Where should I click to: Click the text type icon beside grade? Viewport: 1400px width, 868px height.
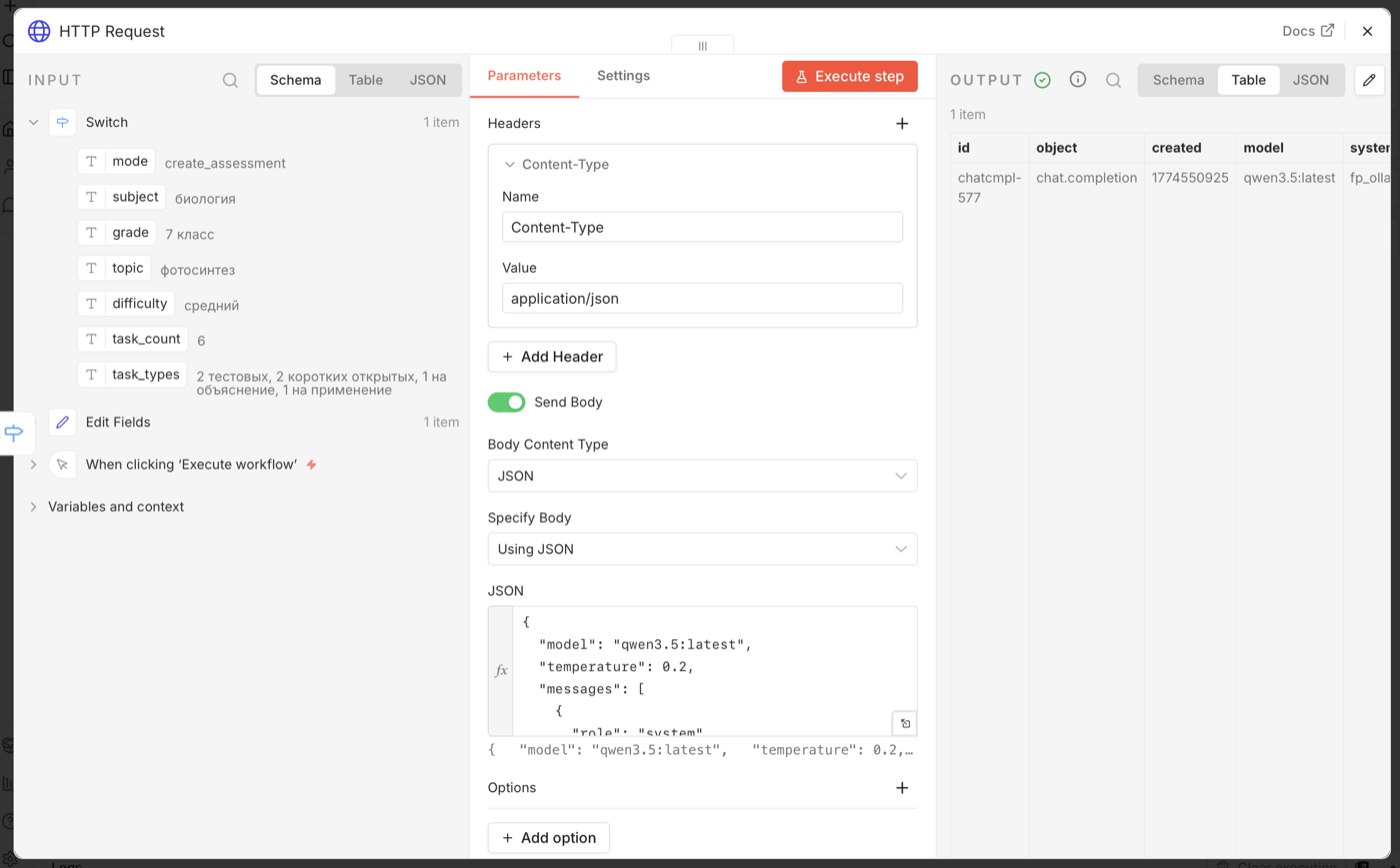point(91,232)
